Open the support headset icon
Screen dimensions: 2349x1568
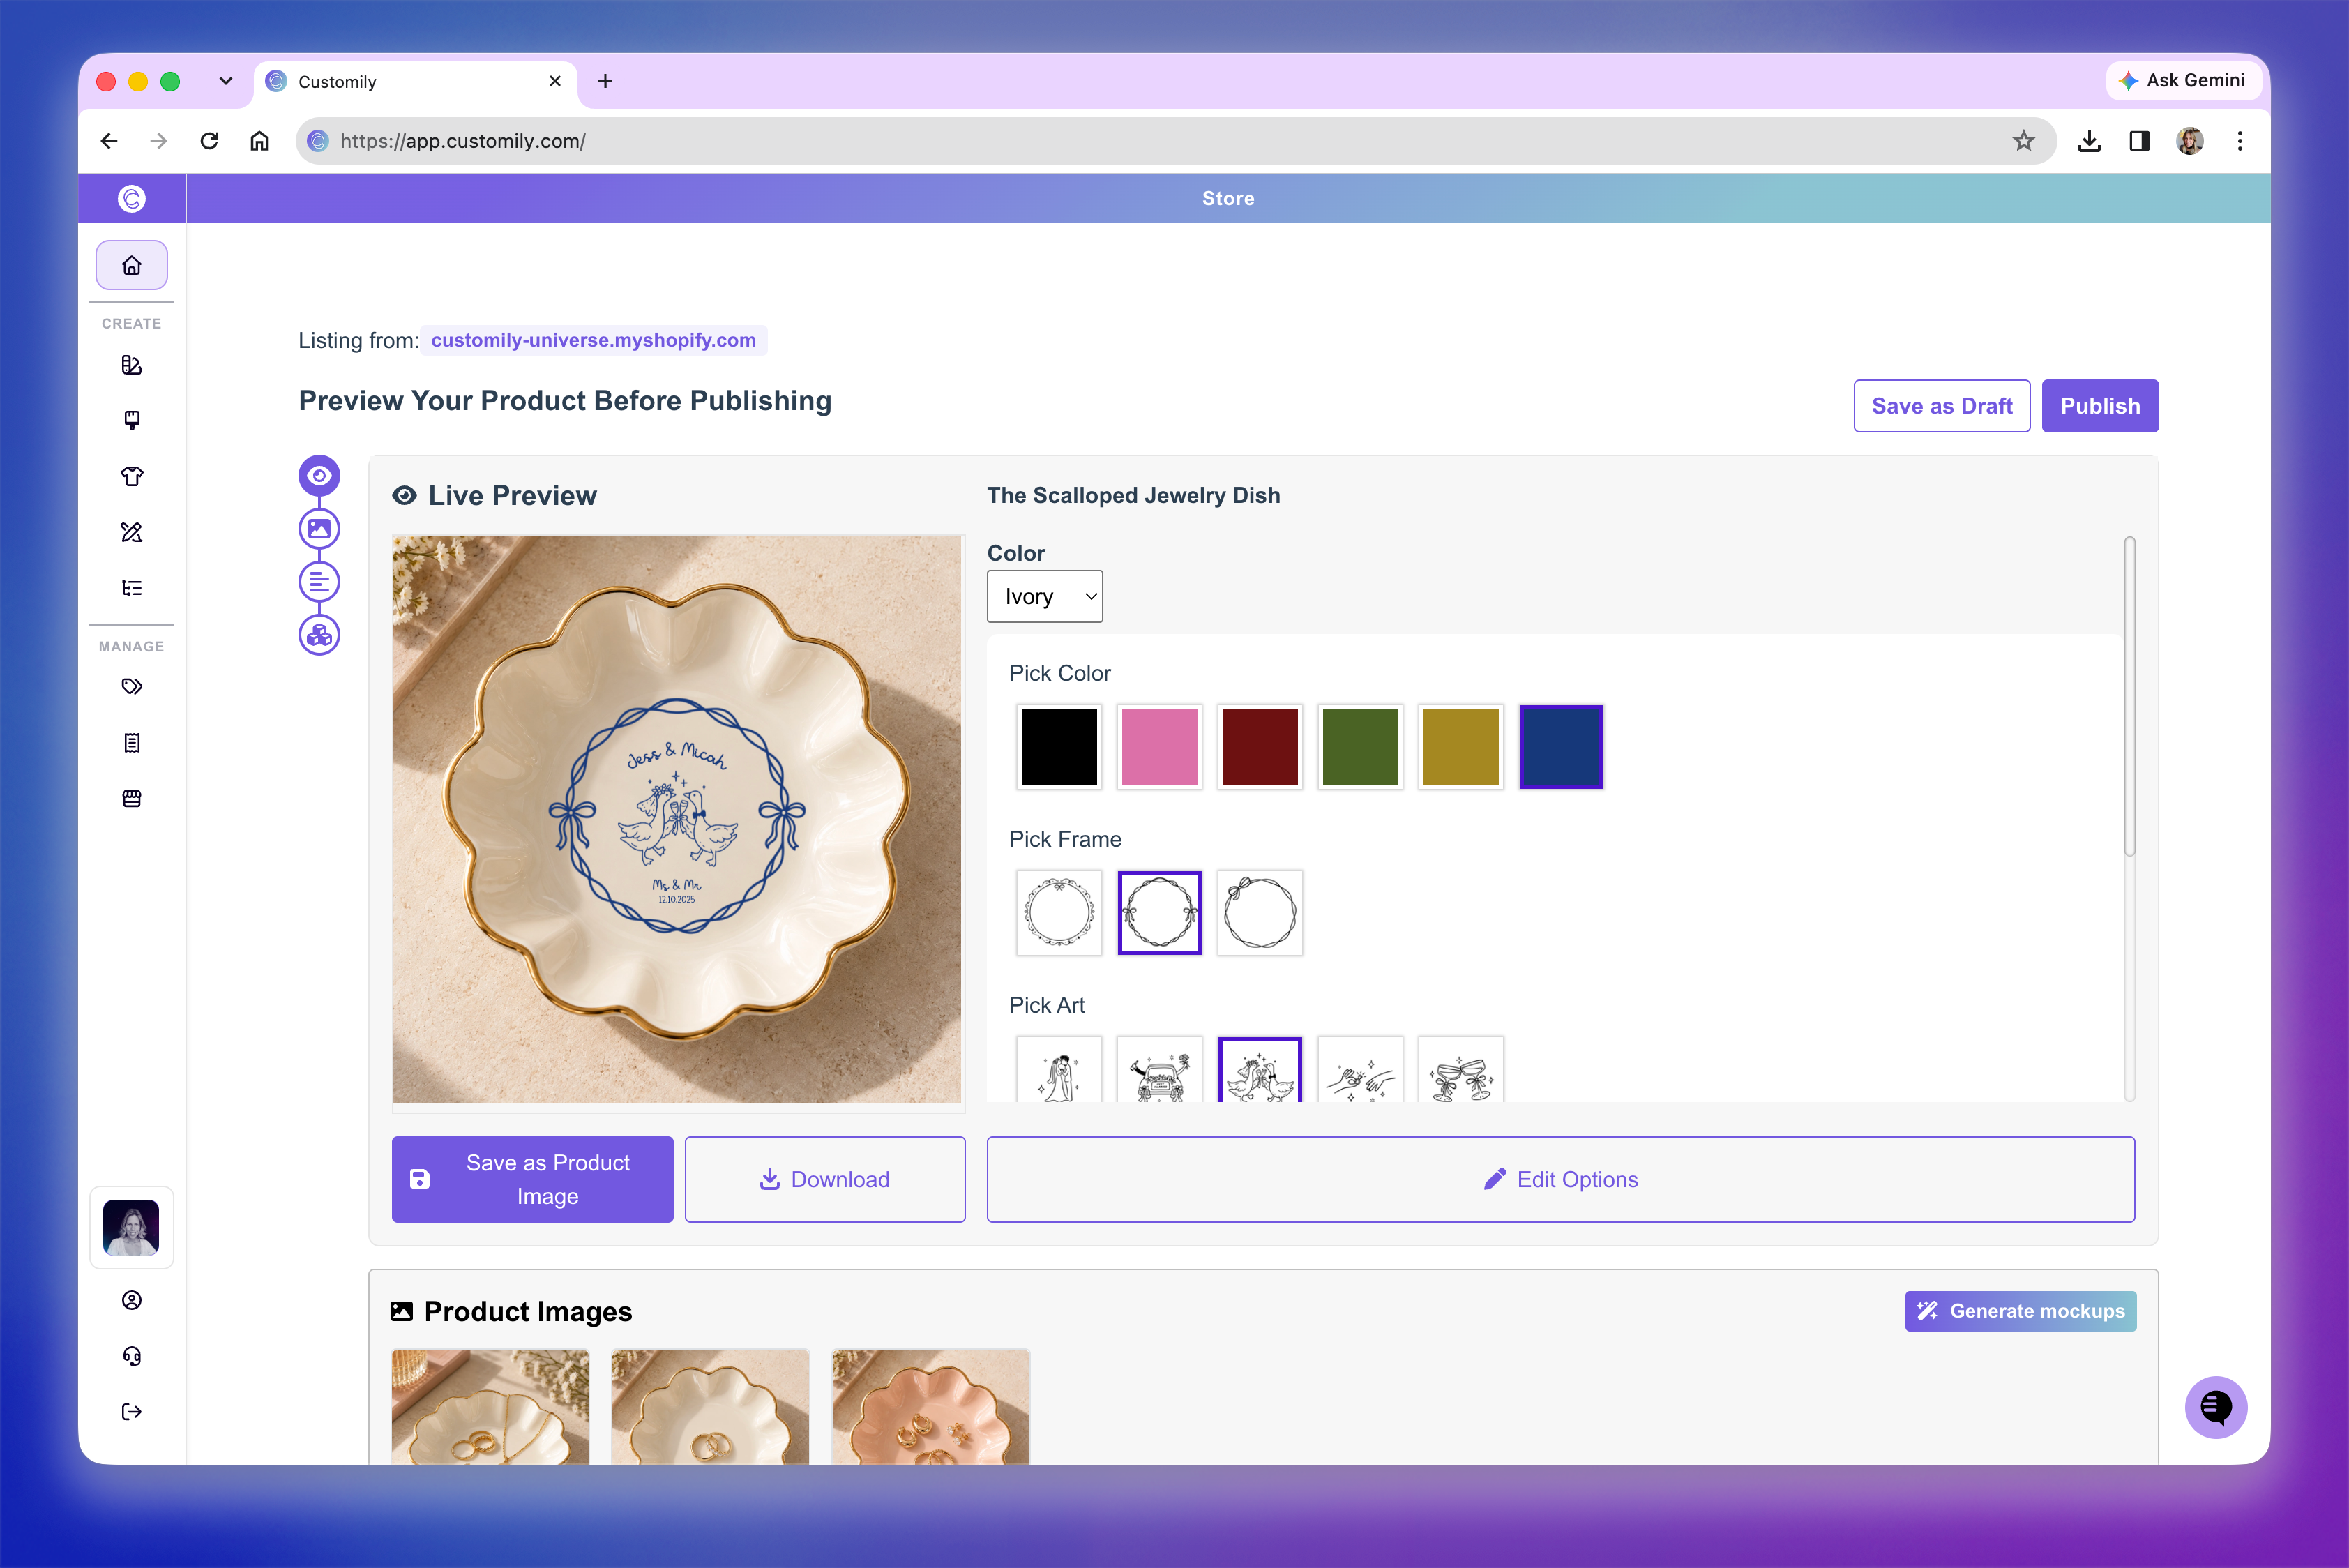point(131,1356)
